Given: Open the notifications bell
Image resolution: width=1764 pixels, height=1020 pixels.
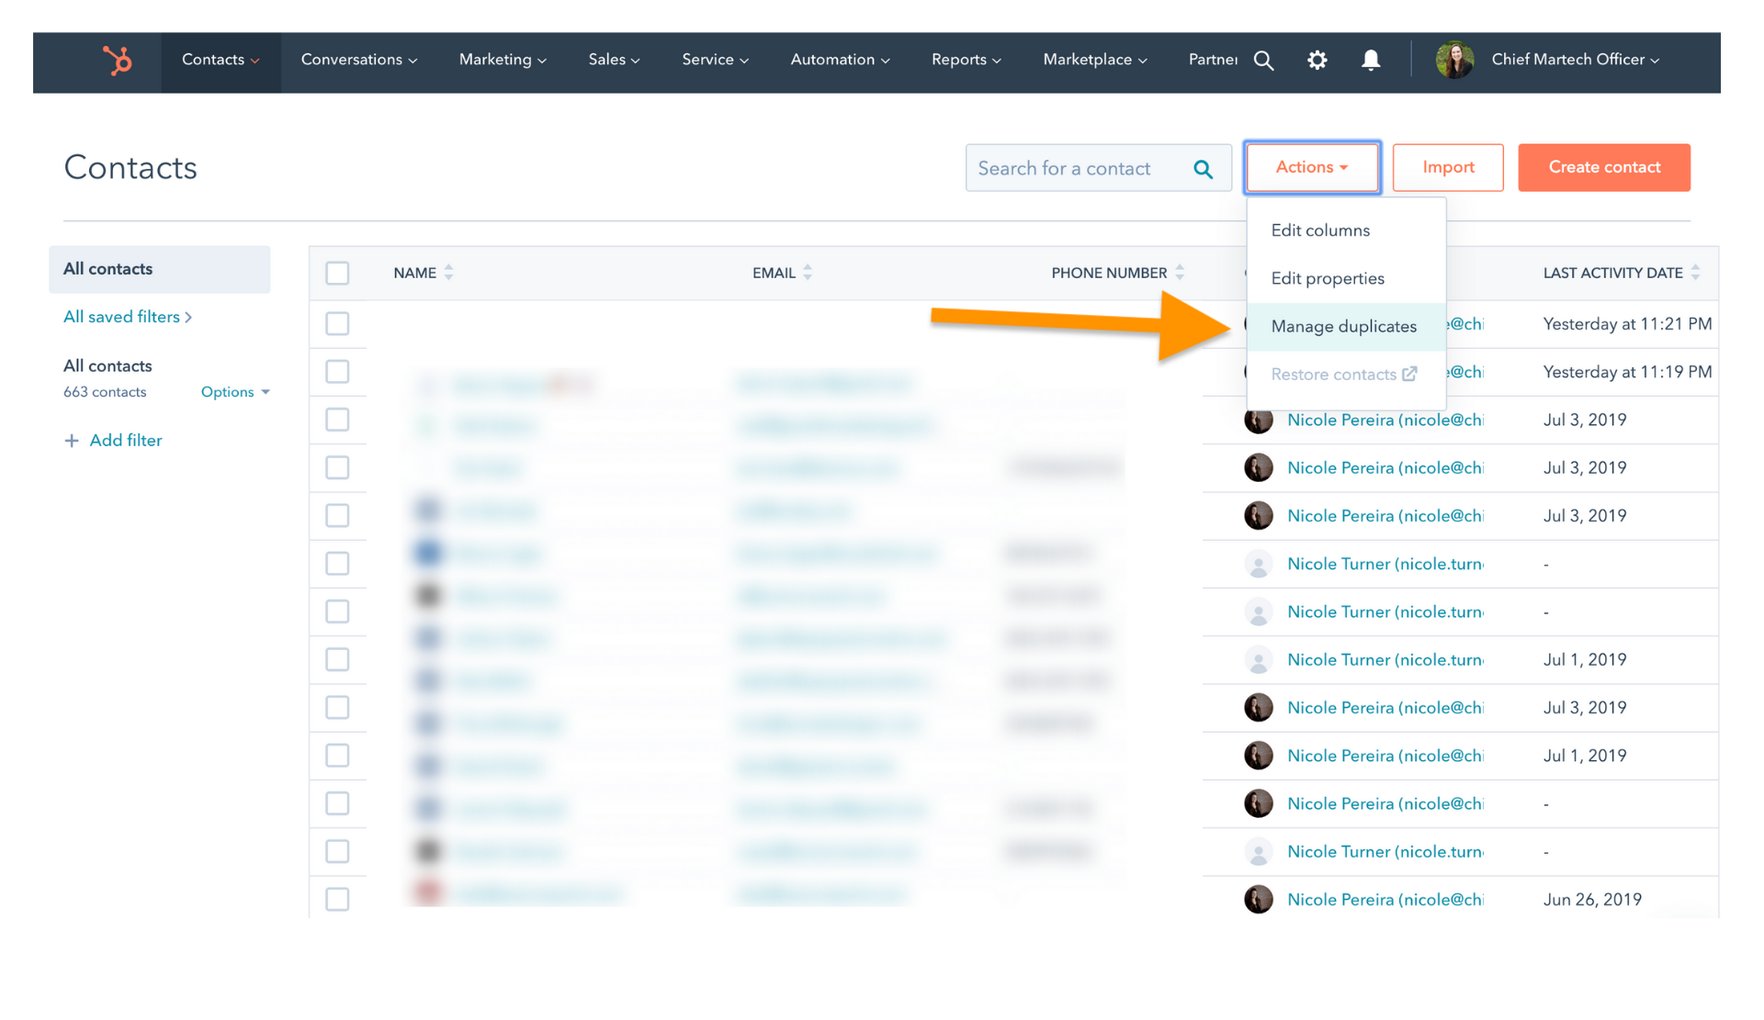Looking at the screenshot, I should pos(1371,60).
